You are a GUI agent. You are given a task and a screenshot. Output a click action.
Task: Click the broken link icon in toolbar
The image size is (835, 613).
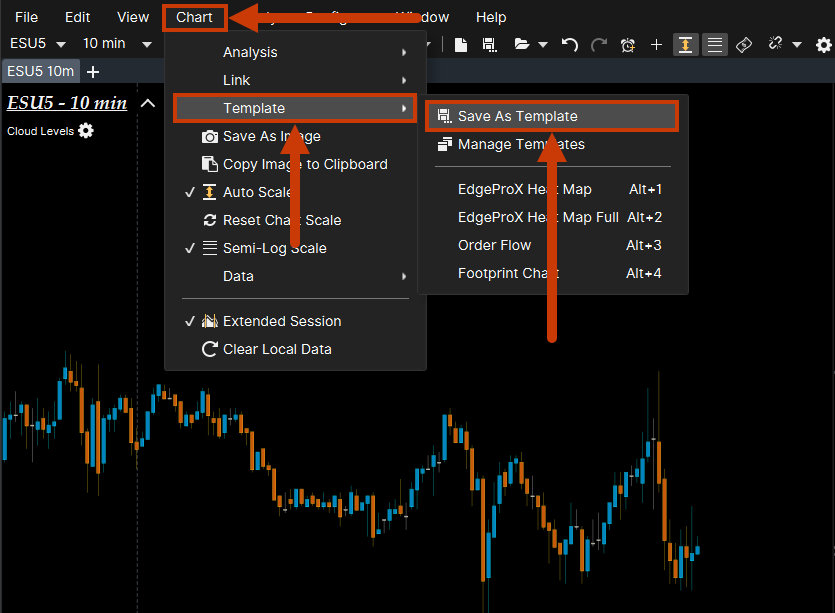[774, 45]
